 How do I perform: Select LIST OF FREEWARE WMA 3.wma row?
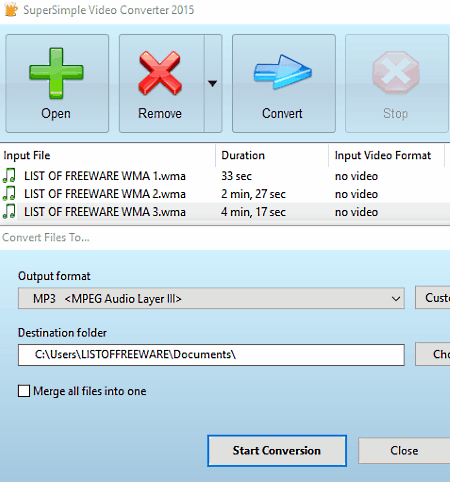pyautogui.click(x=225, y=212)
